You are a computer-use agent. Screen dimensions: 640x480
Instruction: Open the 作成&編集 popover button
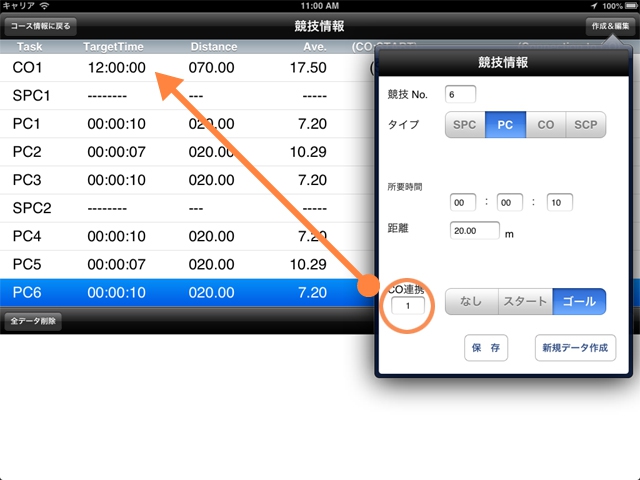608,27
